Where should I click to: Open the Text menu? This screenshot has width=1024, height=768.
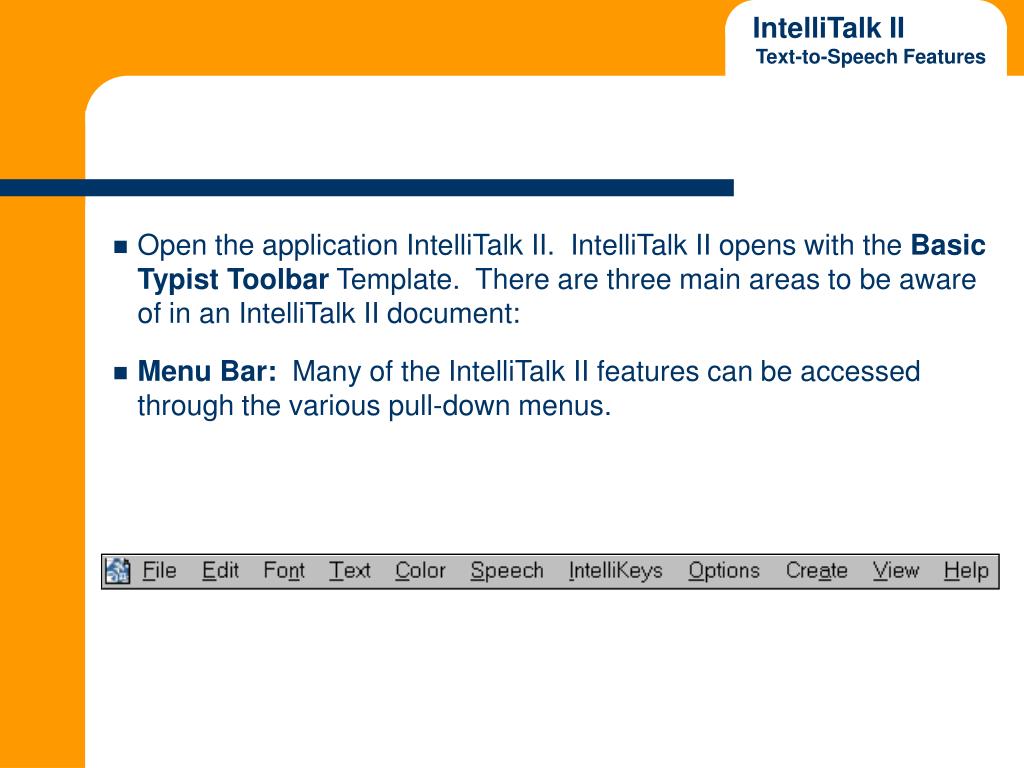[x=350, y=571]
